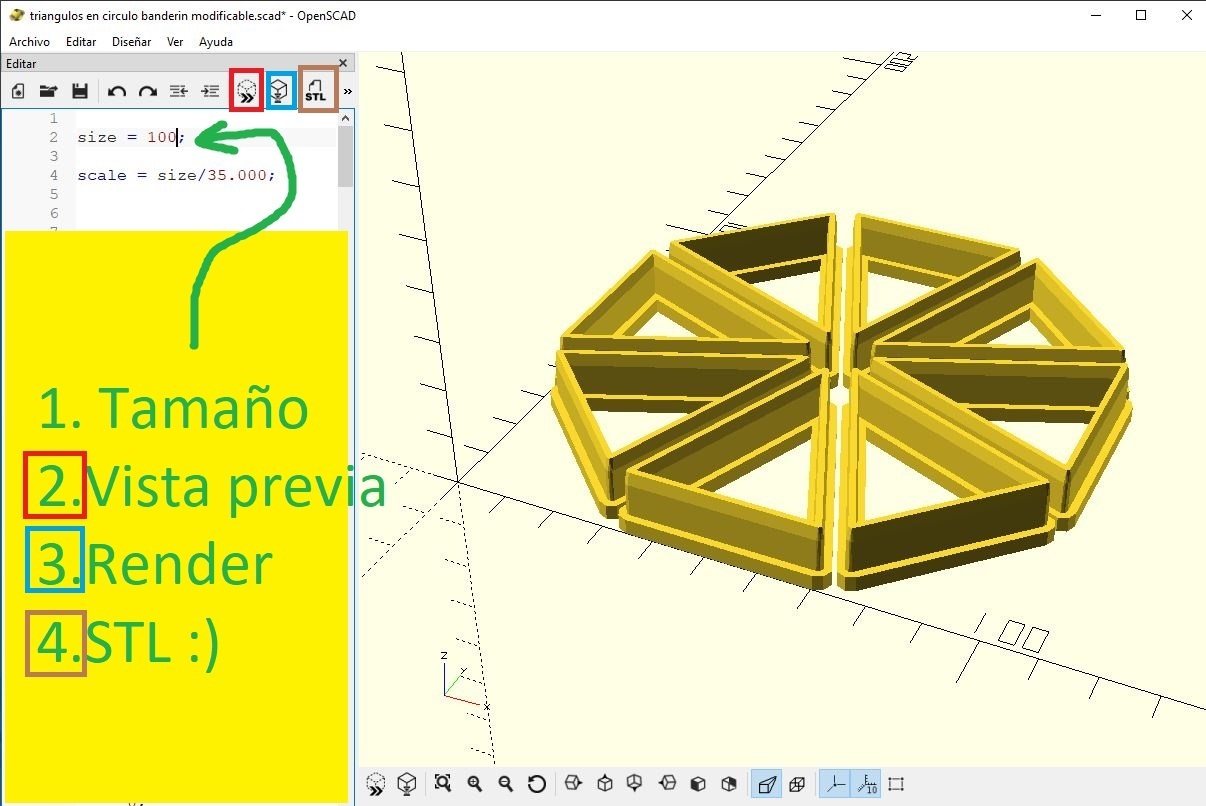Switch to the Front view
Screen dimensions: 1206x806
coord(698,784)
